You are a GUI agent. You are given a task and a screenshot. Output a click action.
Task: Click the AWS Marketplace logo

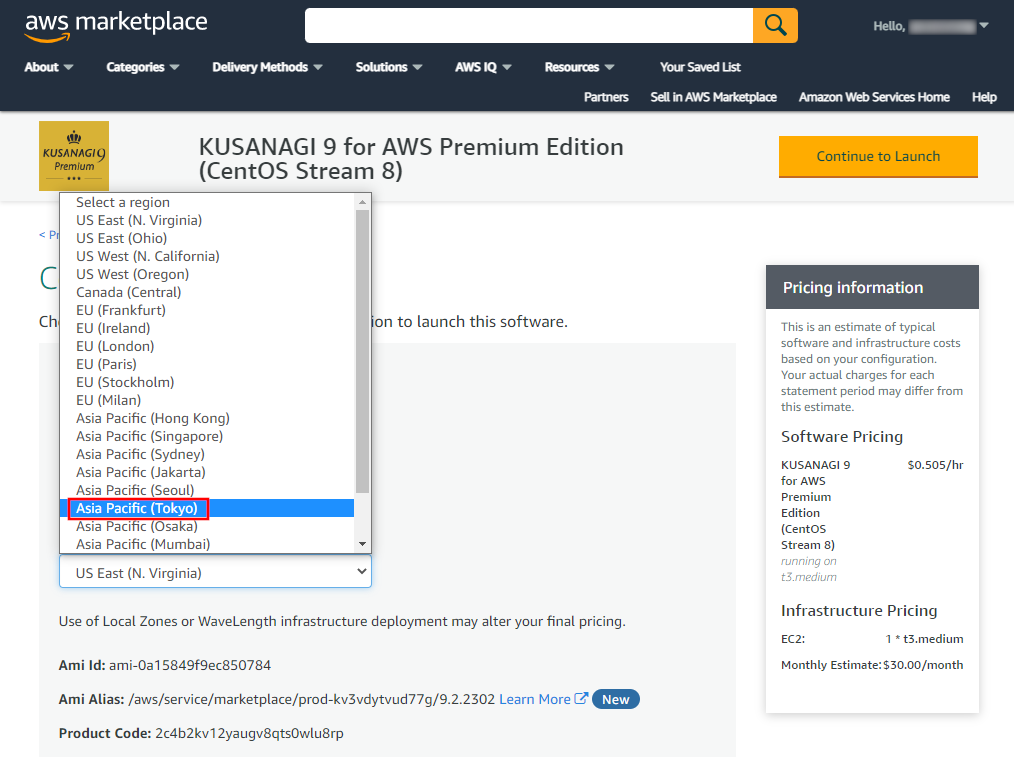(x=116, y=27)
